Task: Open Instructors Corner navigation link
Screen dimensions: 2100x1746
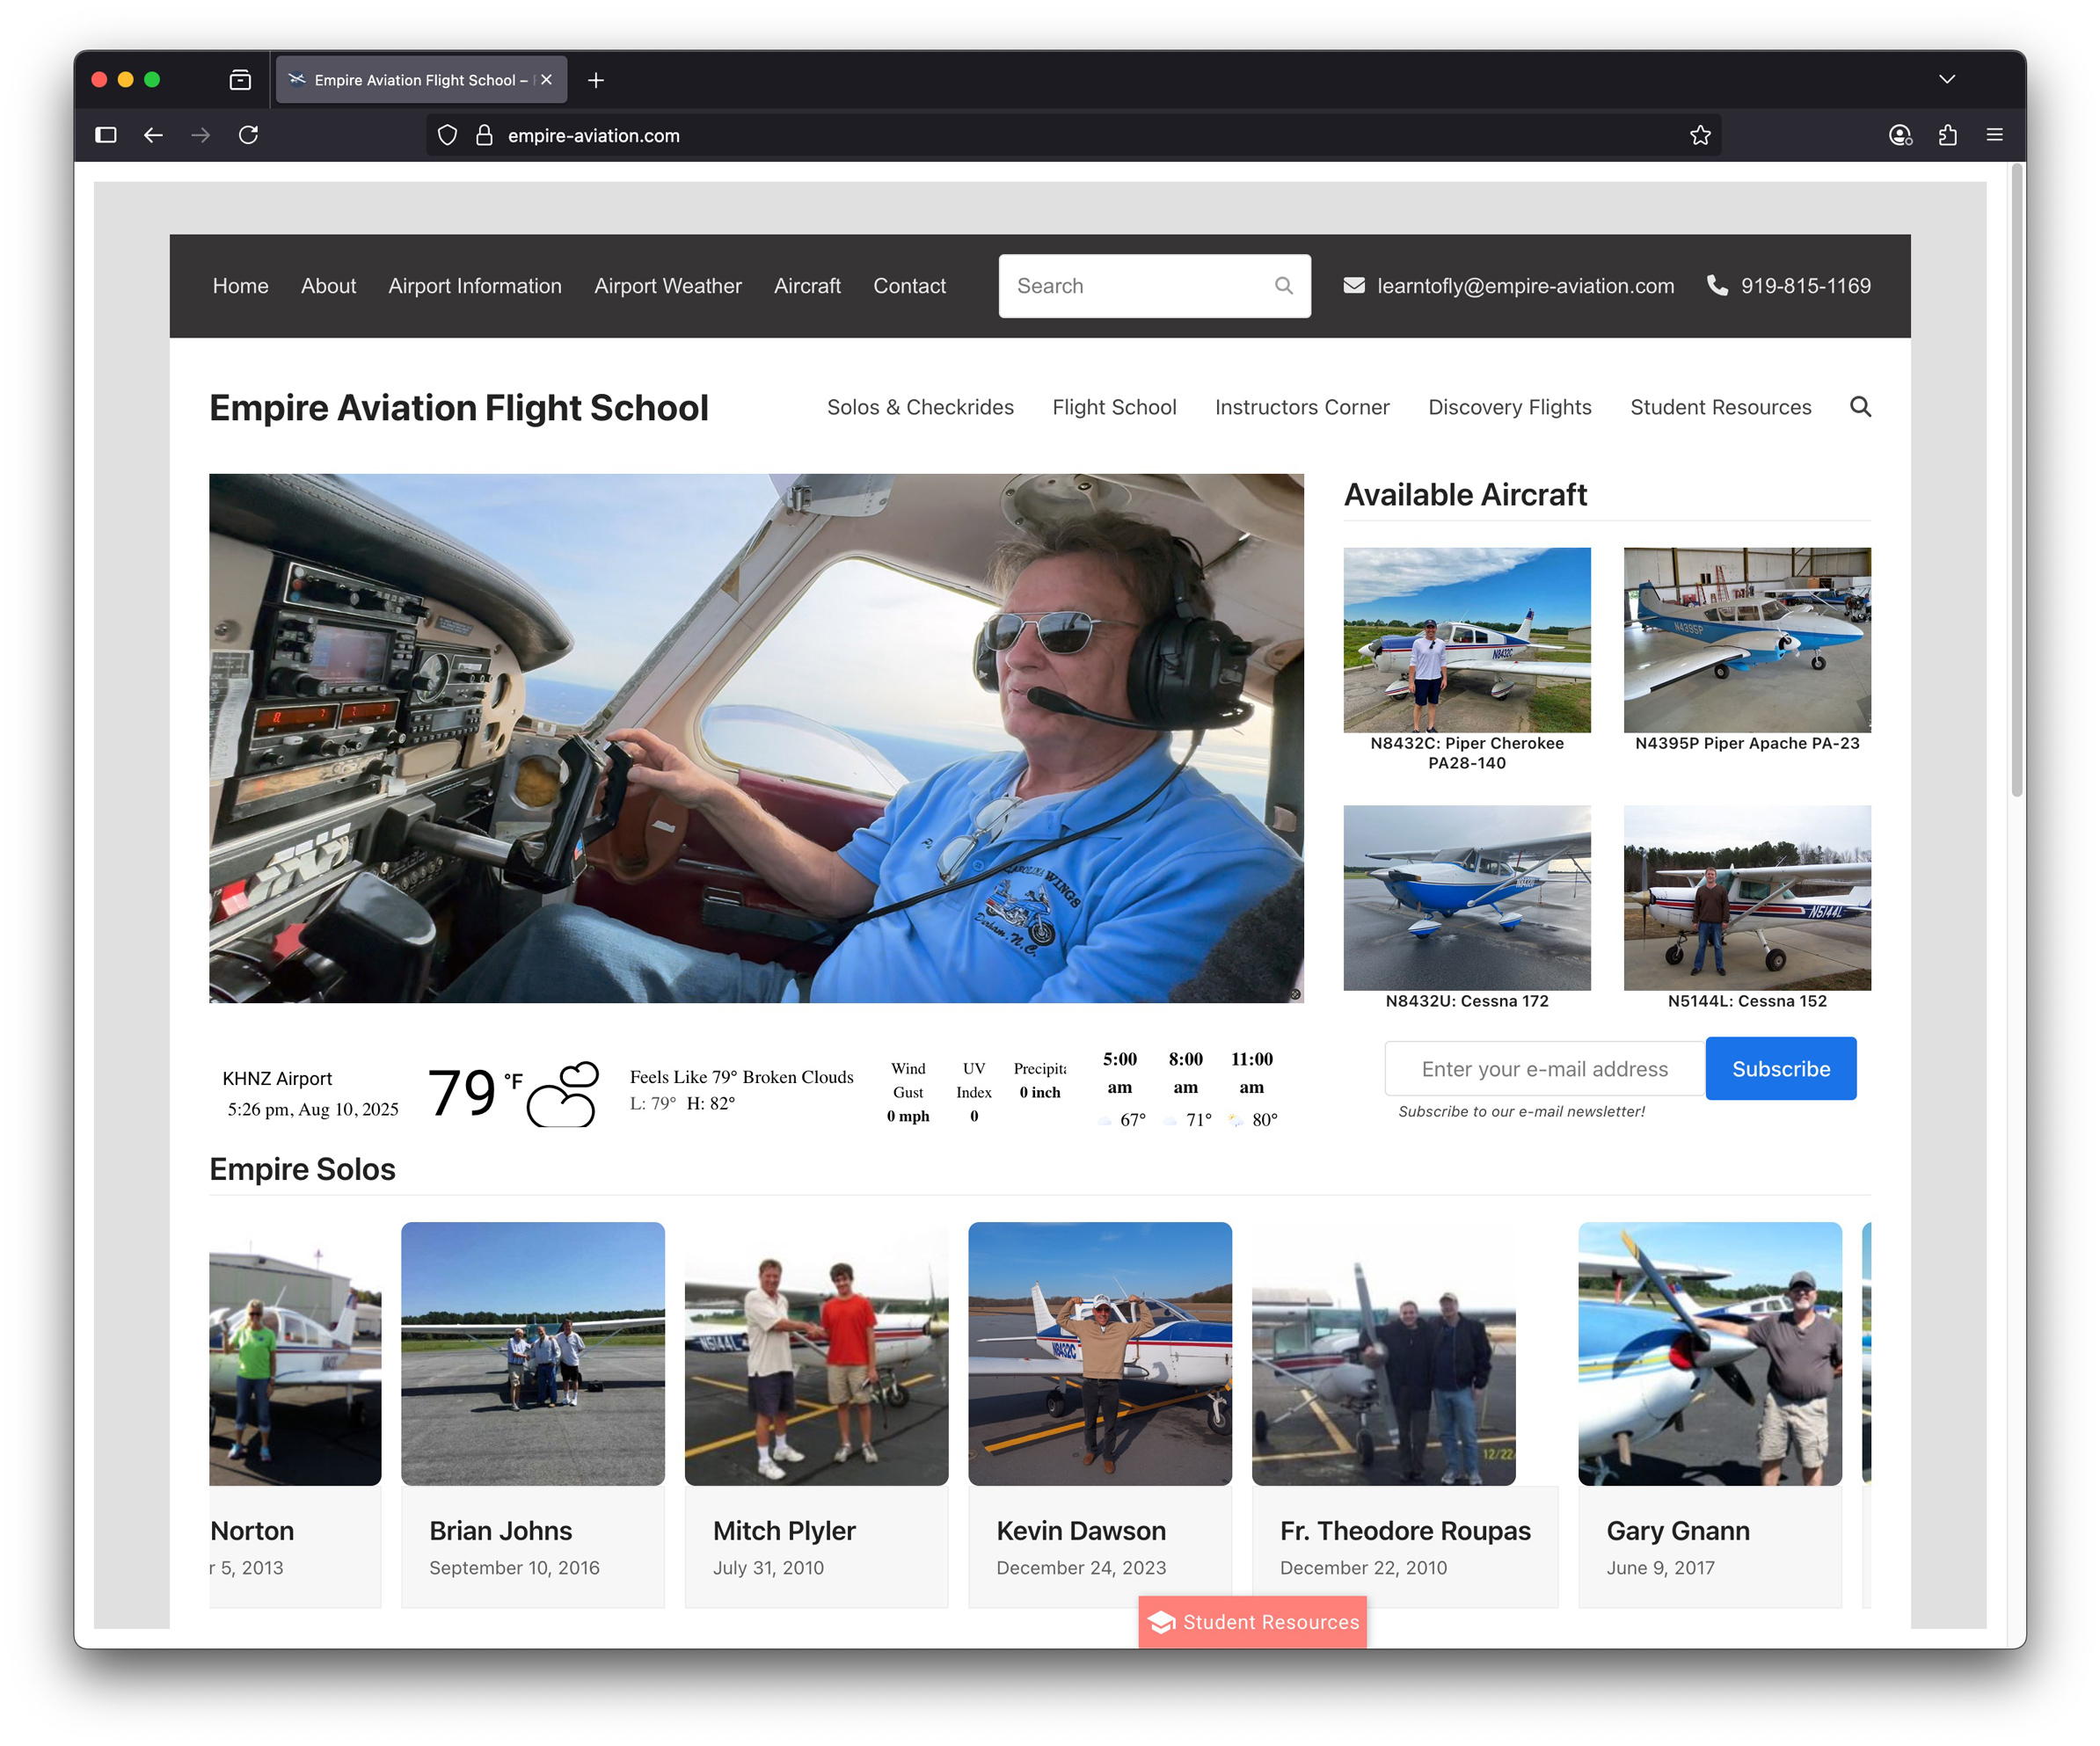Action: tap(1302, 407)
